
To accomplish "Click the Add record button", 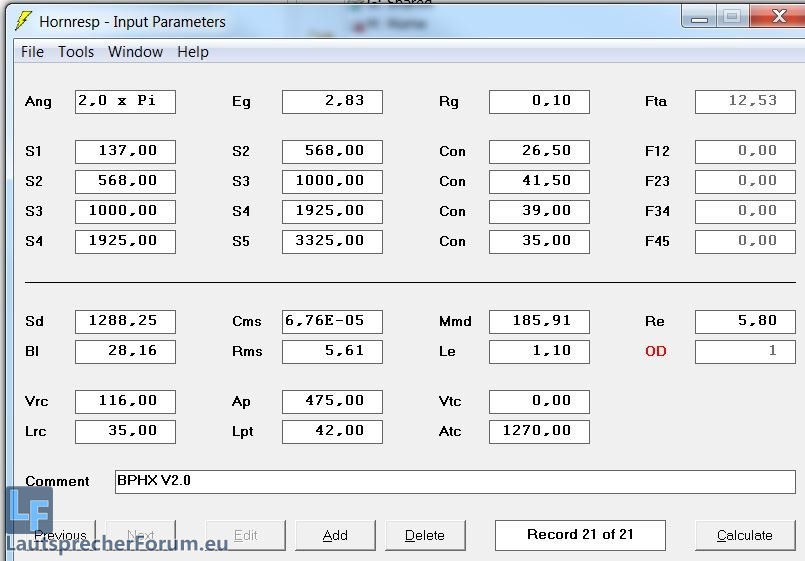I will point(335,535).
